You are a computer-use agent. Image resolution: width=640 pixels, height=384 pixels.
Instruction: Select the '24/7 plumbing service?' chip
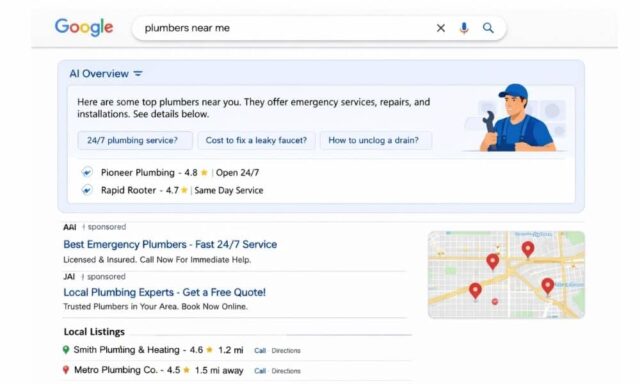point(135,140)
